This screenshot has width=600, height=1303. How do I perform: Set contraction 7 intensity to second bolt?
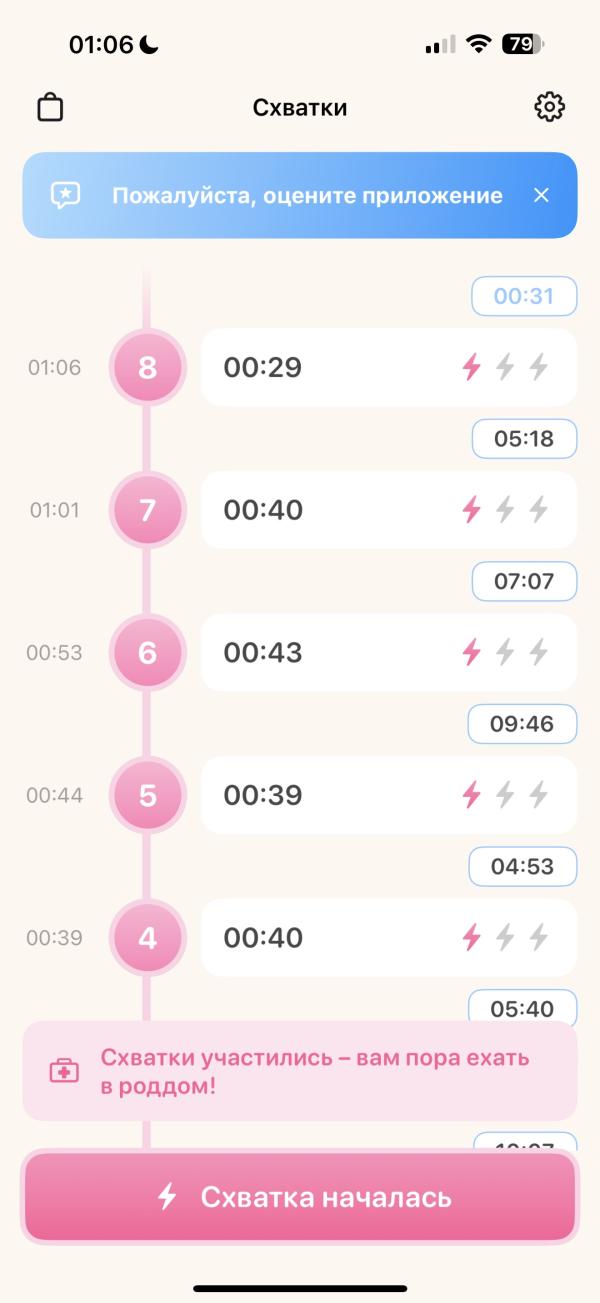pyautogui.click(x=505, y=510)
